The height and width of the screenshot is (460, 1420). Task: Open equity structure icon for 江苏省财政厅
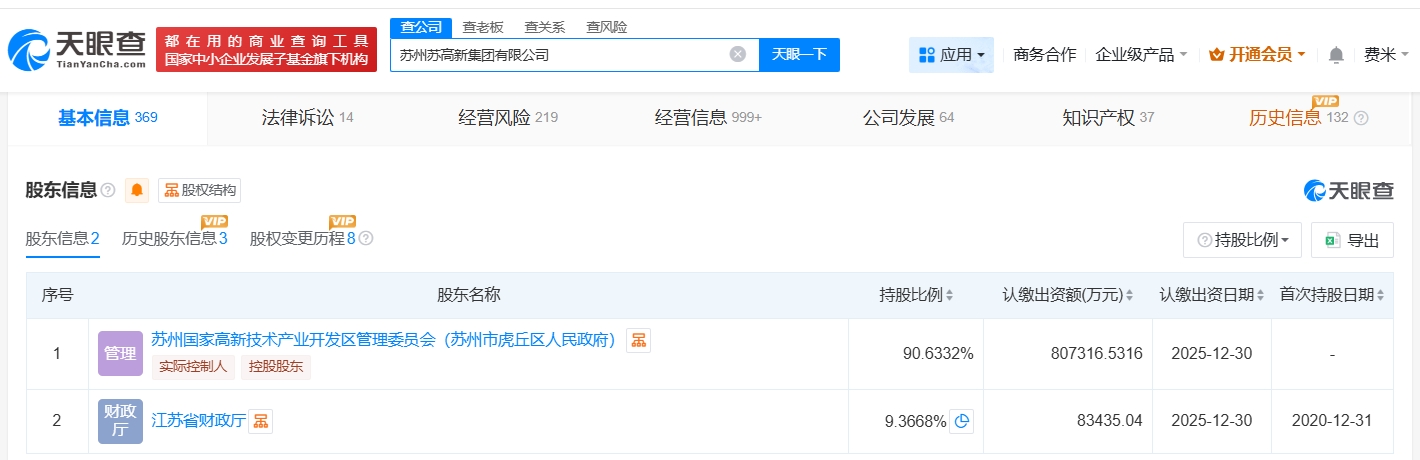[260, 421]
